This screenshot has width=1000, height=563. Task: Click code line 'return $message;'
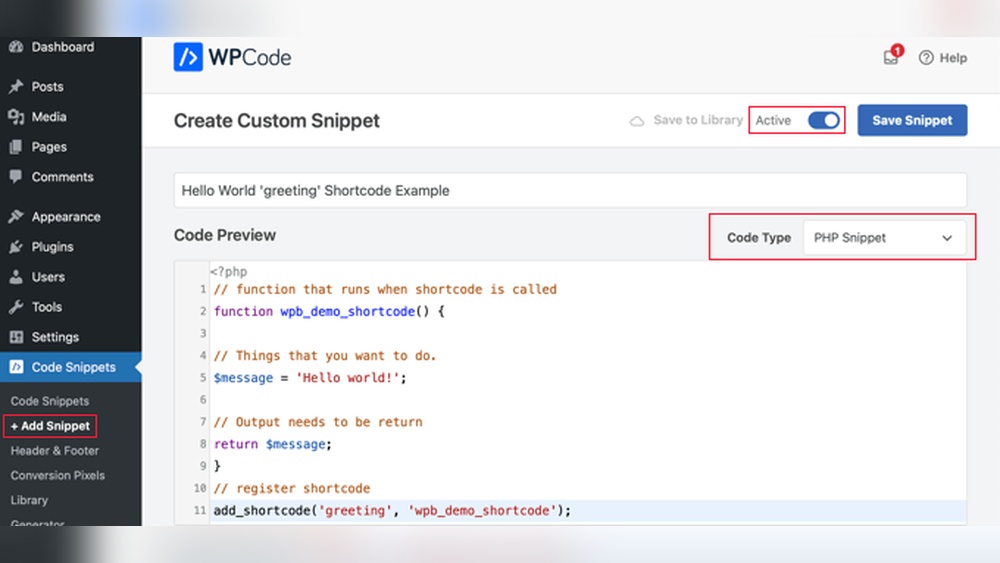click(x=273, y=444)
